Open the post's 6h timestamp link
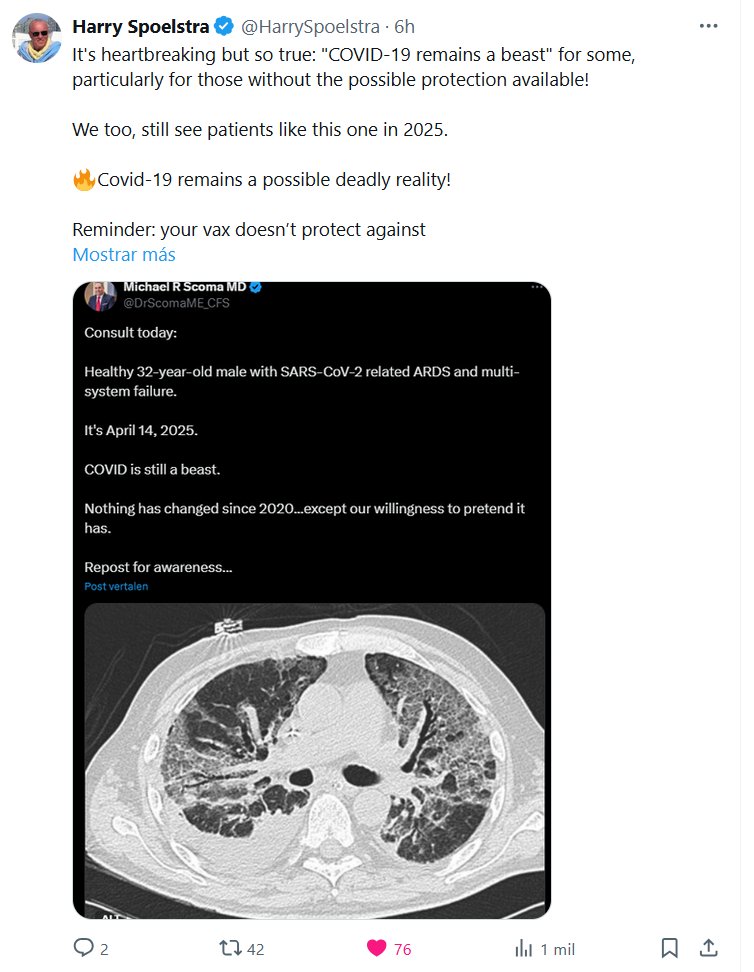Viewport: 754px width, 972px height. tap(404, 26)
